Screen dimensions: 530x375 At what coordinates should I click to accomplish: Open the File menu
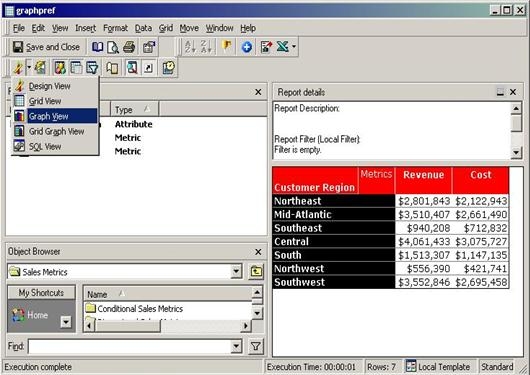tap(19, 28)
